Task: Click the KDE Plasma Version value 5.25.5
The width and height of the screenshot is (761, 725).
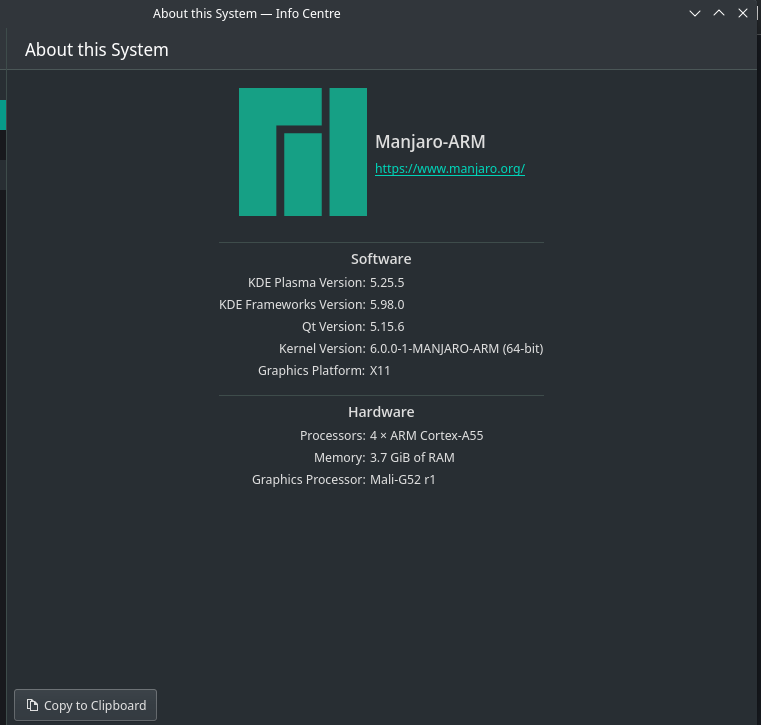Action: (387, 283)
